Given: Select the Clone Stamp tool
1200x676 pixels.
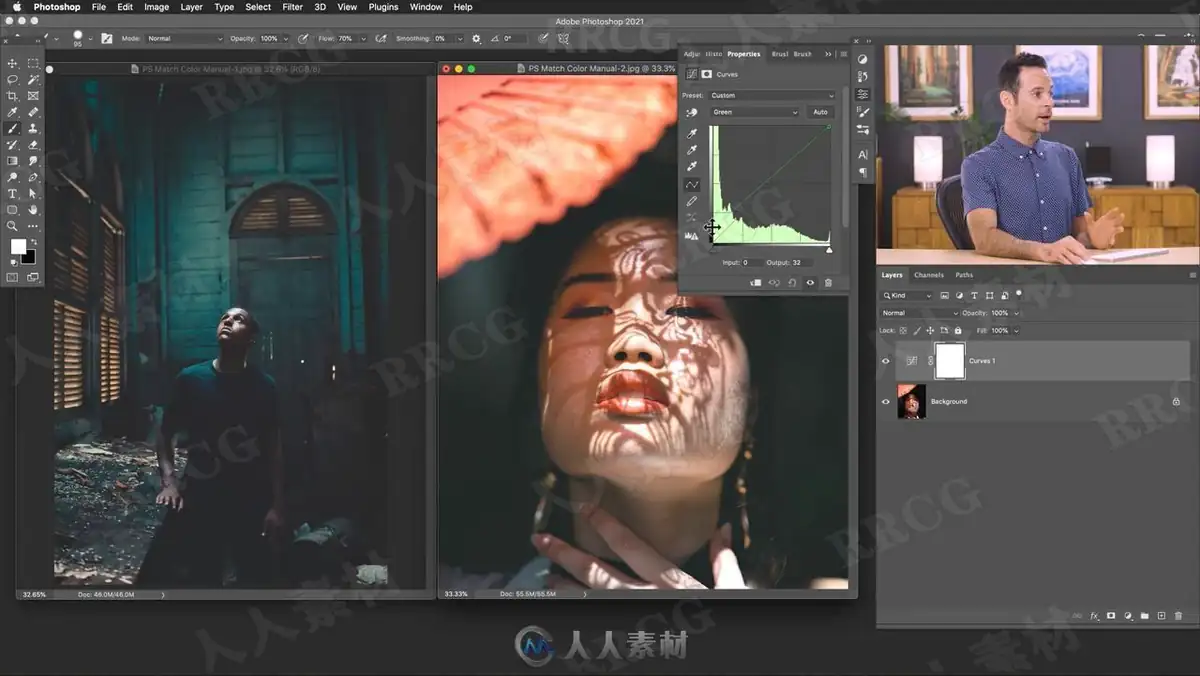Looking at the screenshot, I should (x=33, y=128).
